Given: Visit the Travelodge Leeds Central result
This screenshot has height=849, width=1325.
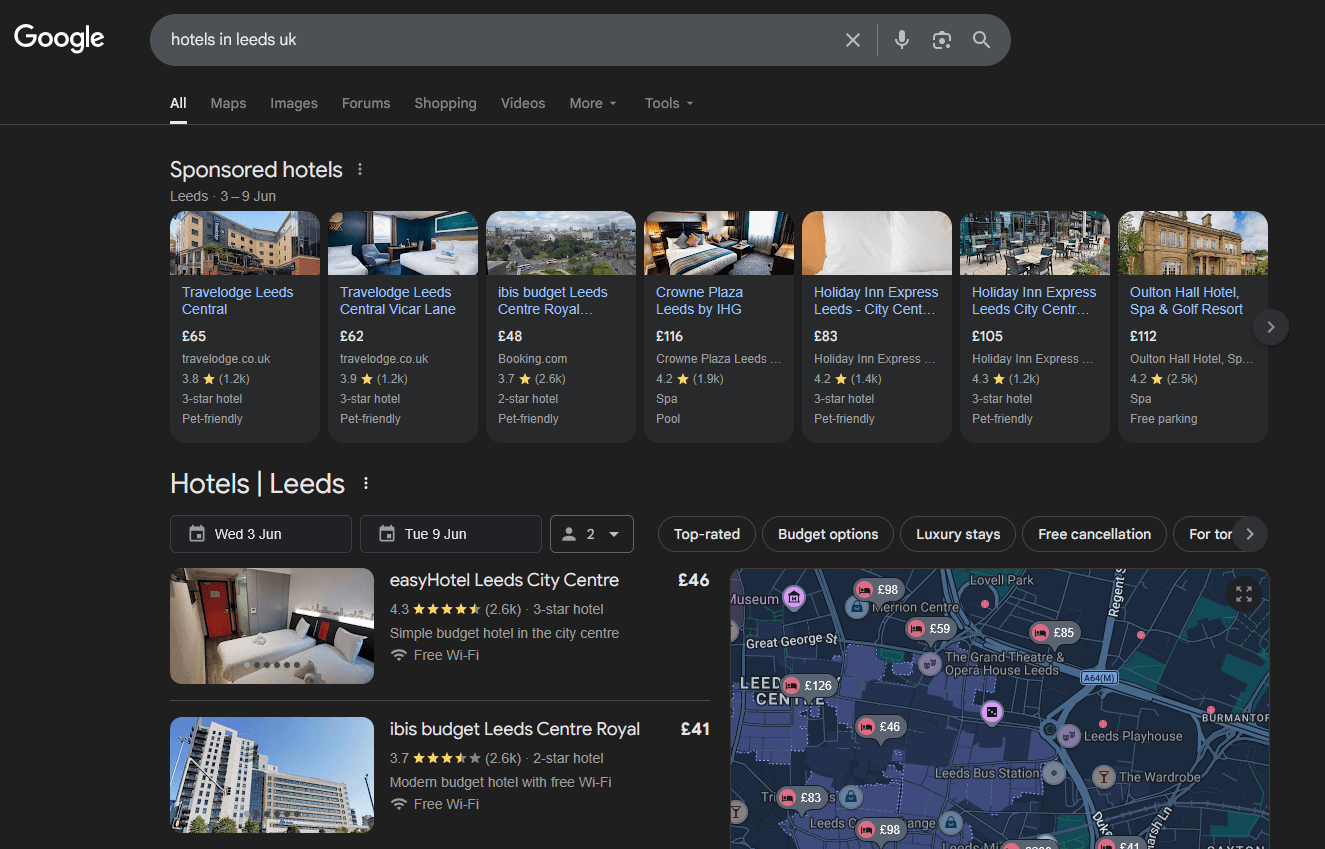Looking at the screenshot, I should pyautogui.click(x=237, y=300).
